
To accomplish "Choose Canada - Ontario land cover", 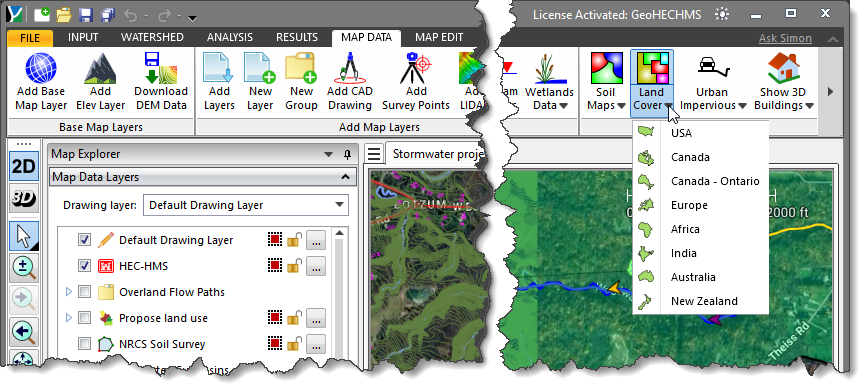I will 701,181.
